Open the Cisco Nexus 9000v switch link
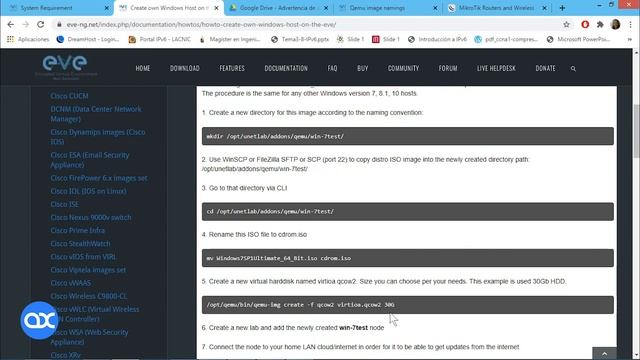The width and height of the screenshot is (640, 360). (91, 217)
